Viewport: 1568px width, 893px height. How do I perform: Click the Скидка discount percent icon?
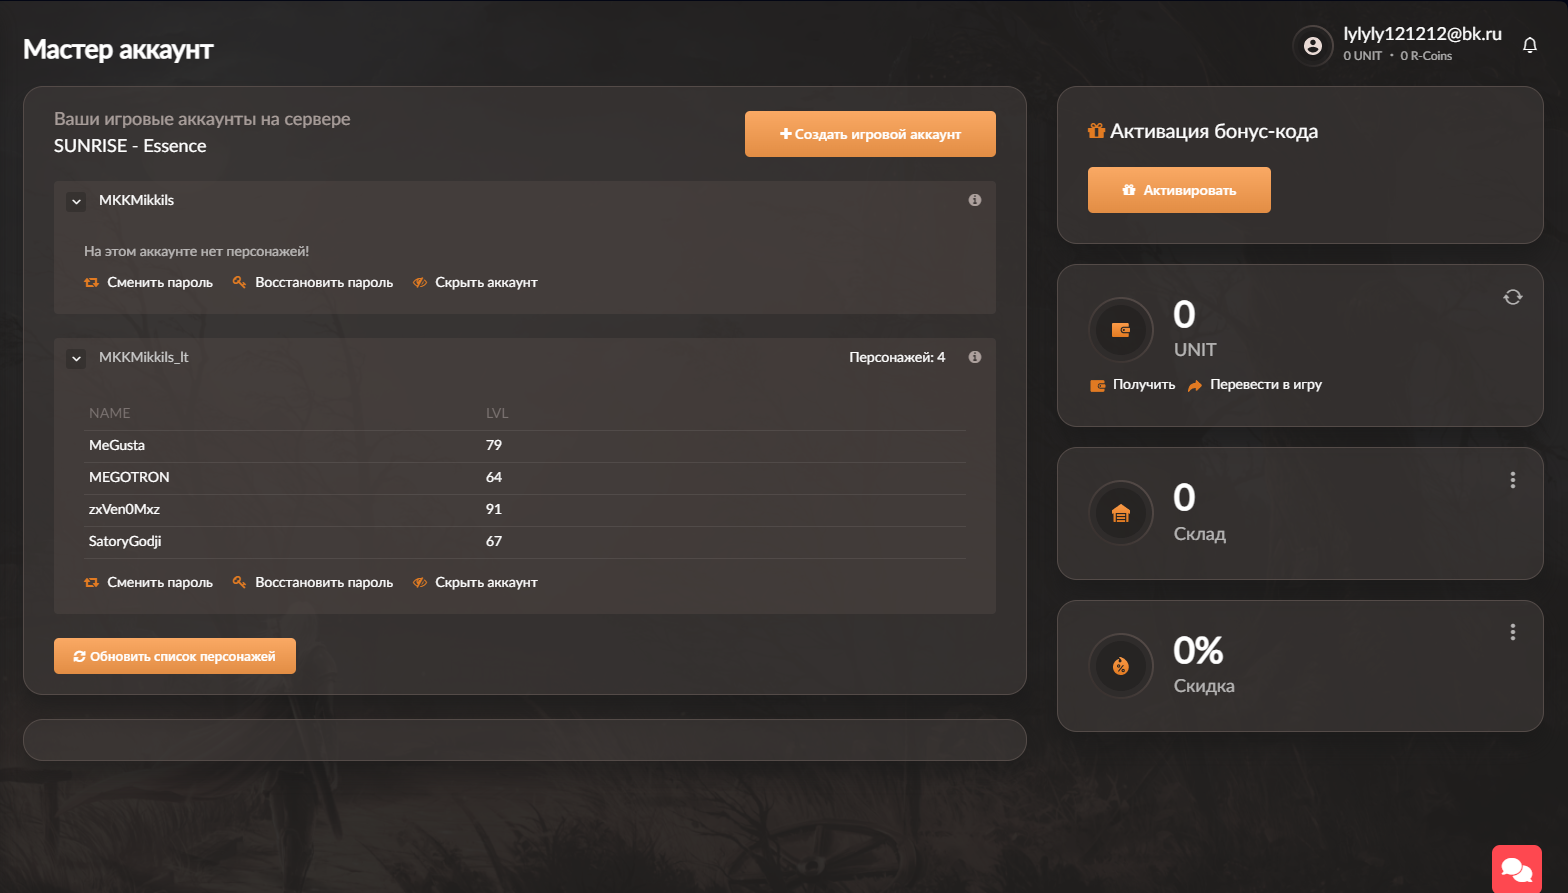1121,666
